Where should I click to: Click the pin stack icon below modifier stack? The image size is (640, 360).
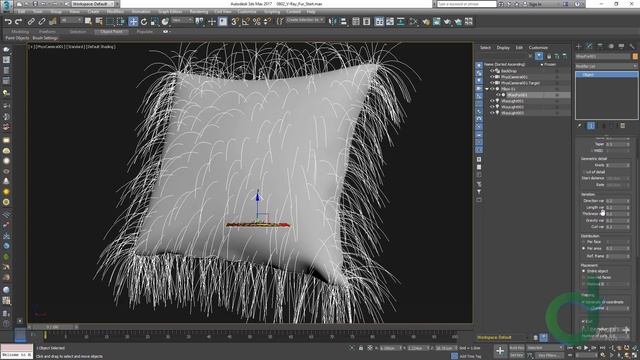point(580,126)
